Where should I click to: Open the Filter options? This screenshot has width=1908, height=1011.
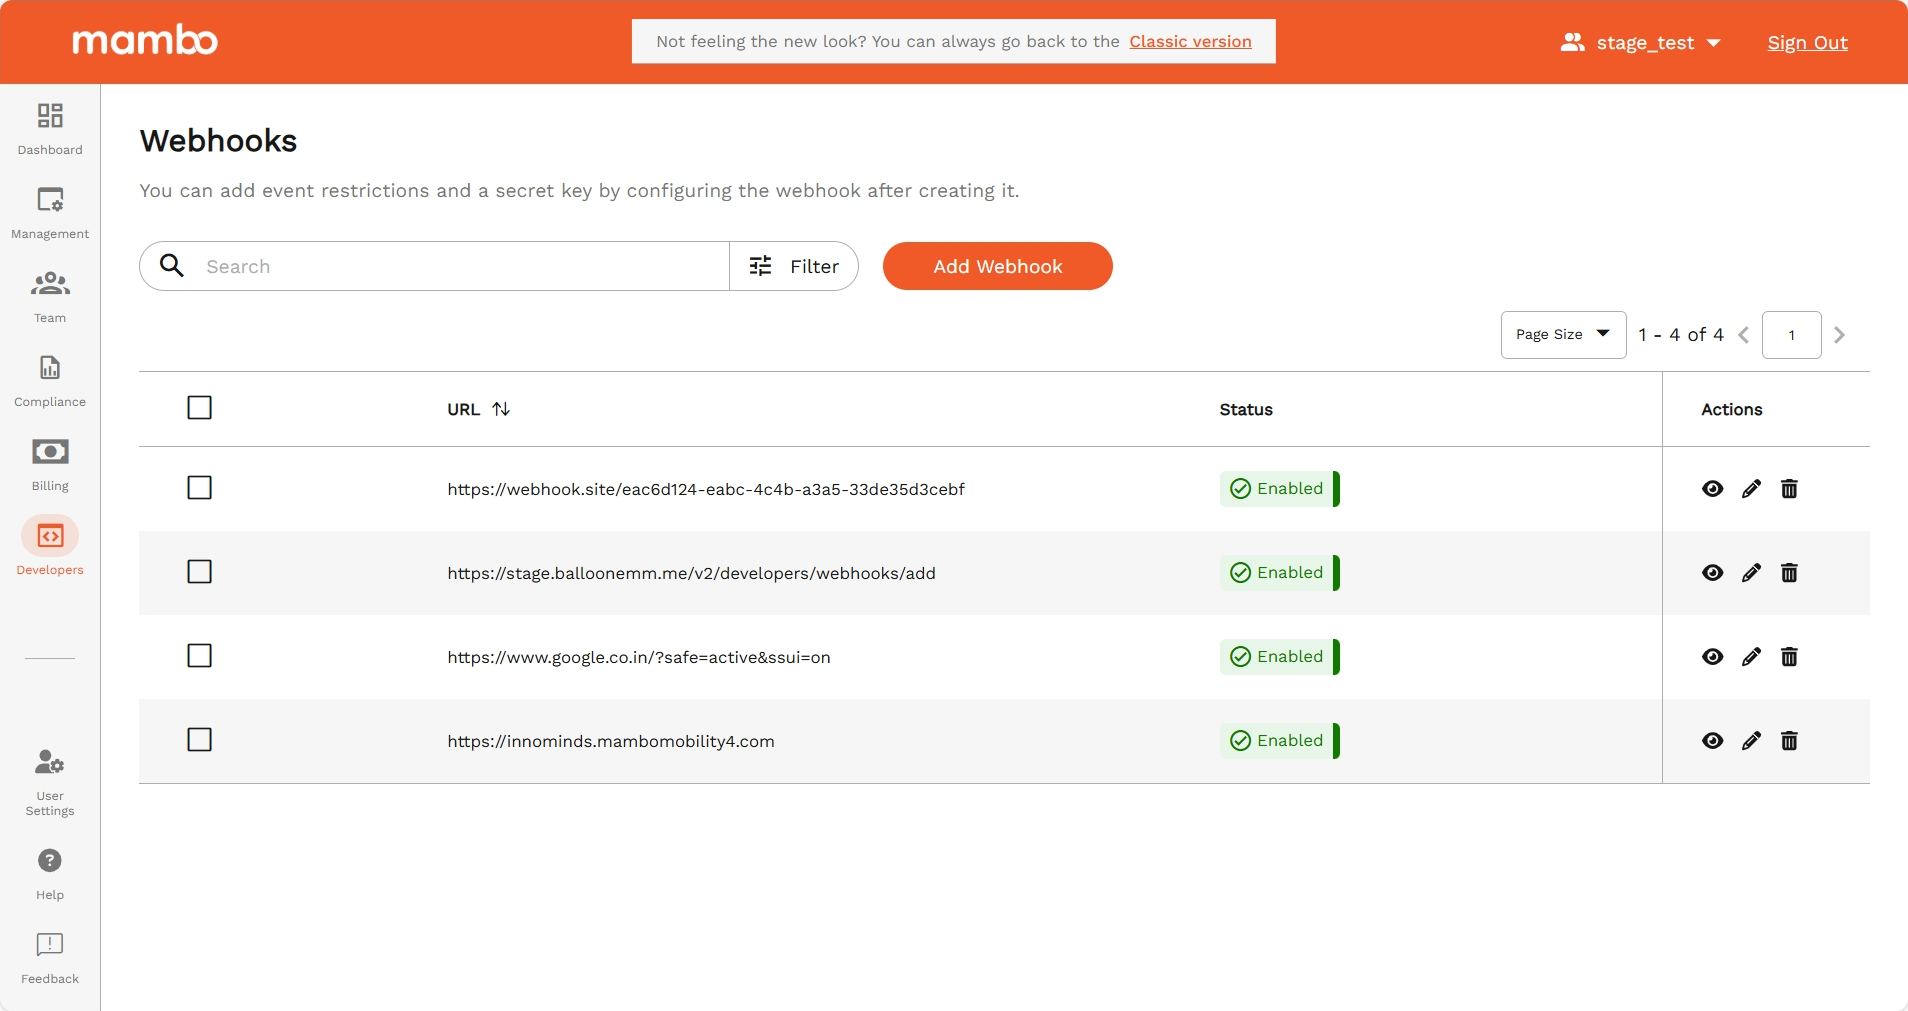click(x=795, y=266)
